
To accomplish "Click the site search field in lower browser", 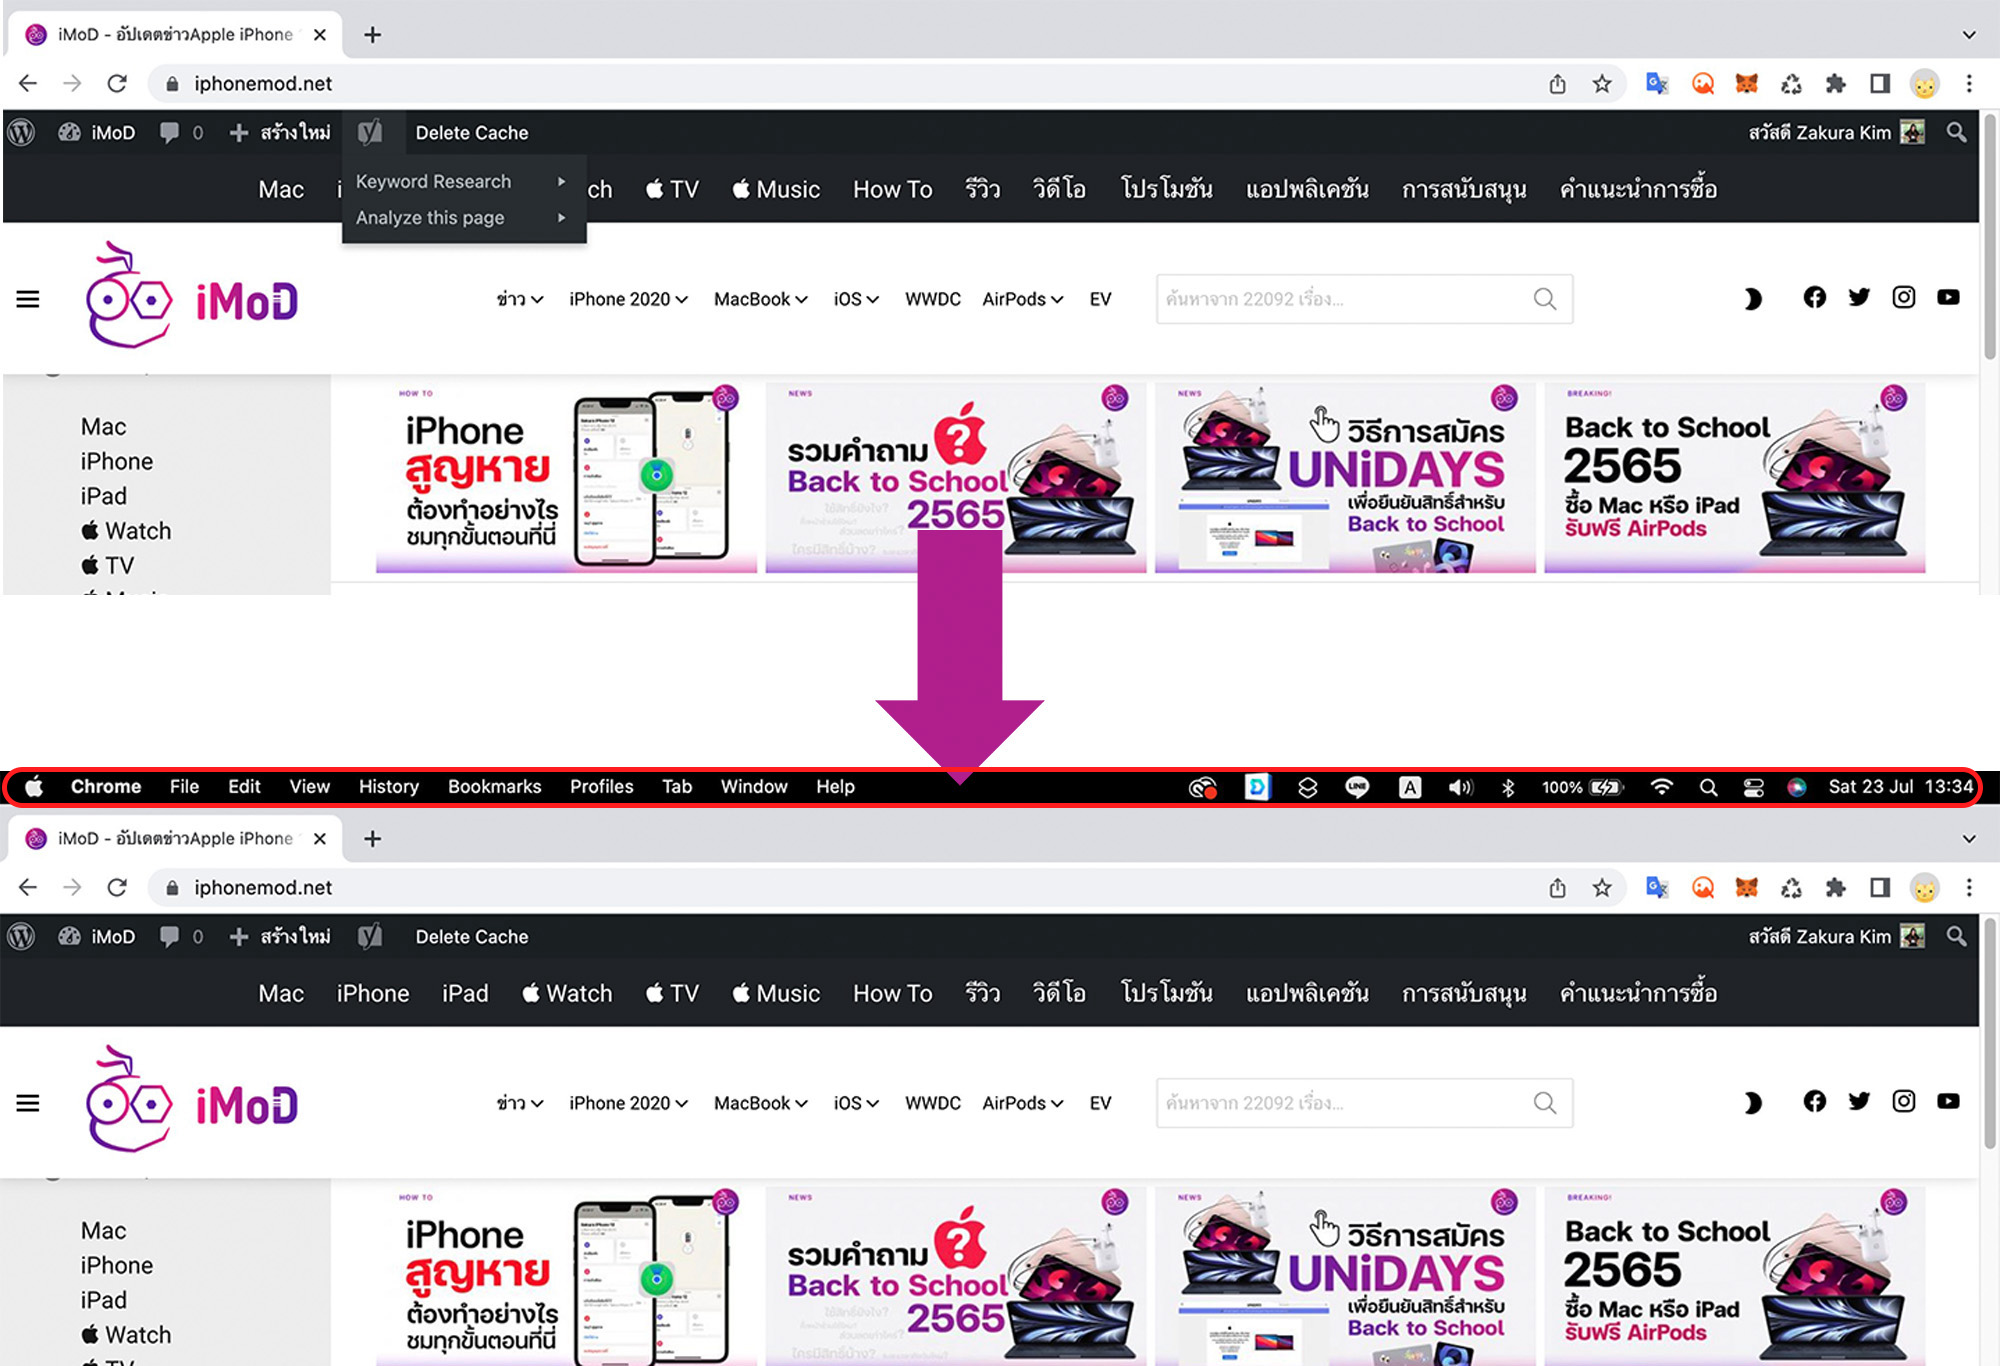I will point(1340,1103).
